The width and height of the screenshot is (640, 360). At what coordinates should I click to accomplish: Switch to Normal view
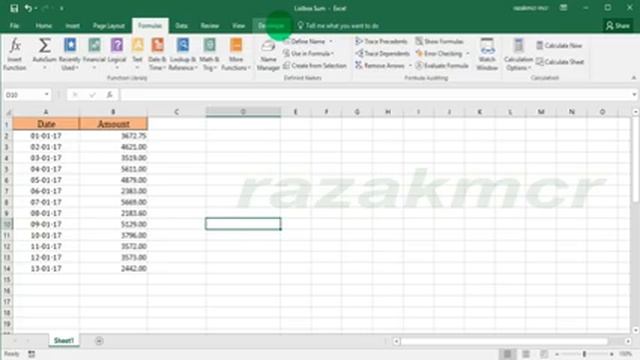pyautogui.click(x=507, y=354)
